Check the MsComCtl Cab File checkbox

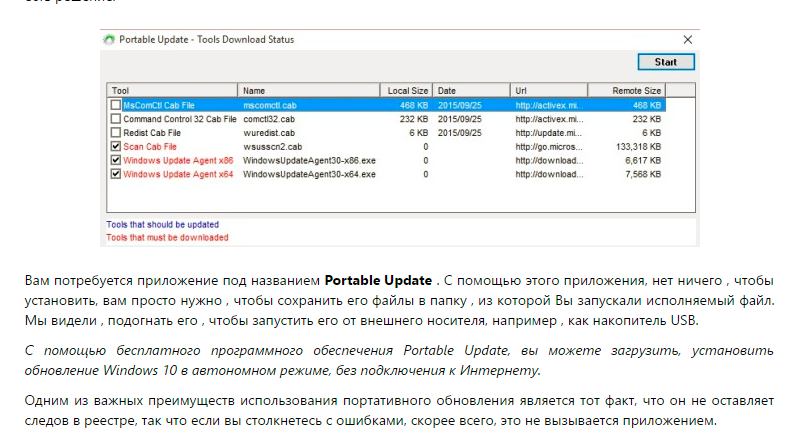point(116,105)
